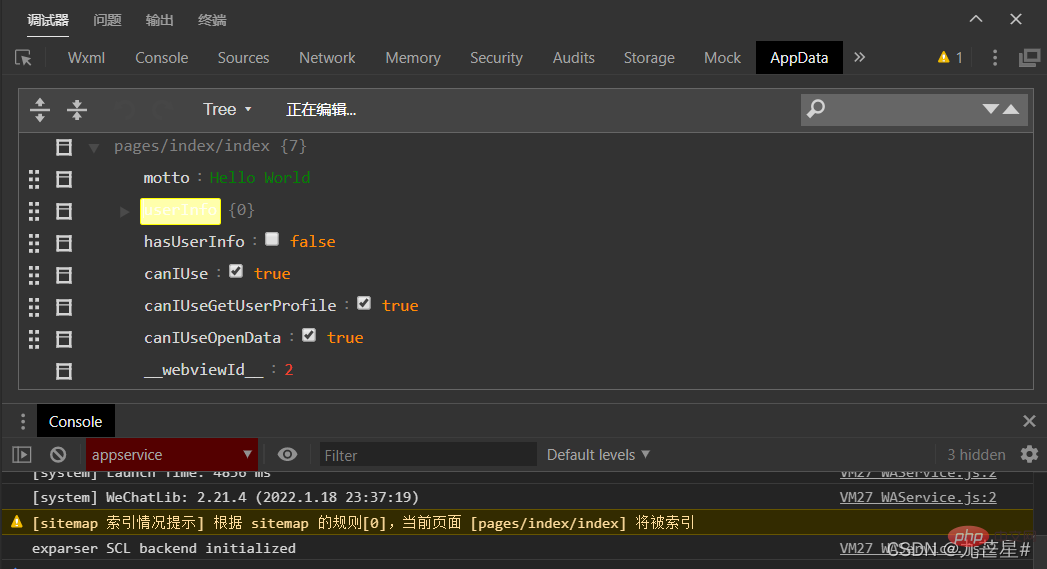The image size is (1047, 569).
Task: Switch to the Wxml tab
Action: point(86,58)
